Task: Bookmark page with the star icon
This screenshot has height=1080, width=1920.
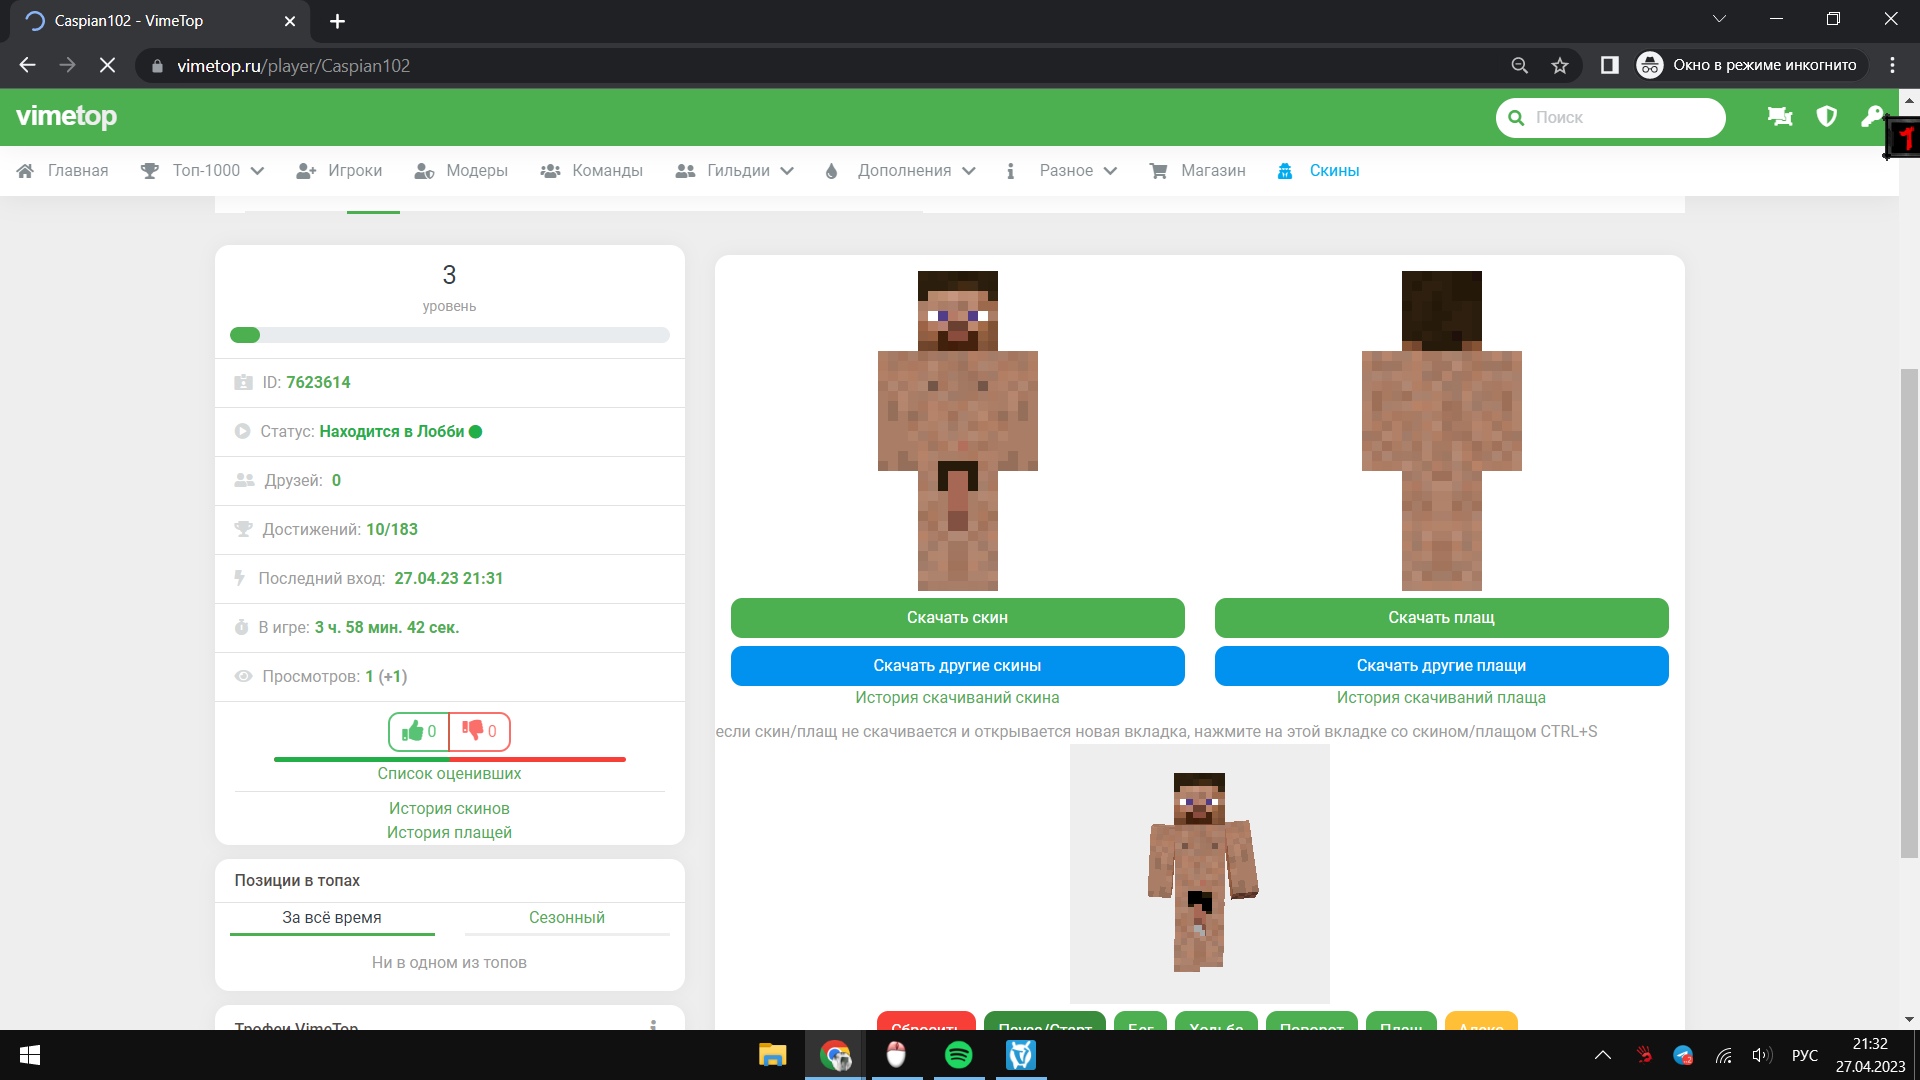Action: click(x=1559, y=66)
